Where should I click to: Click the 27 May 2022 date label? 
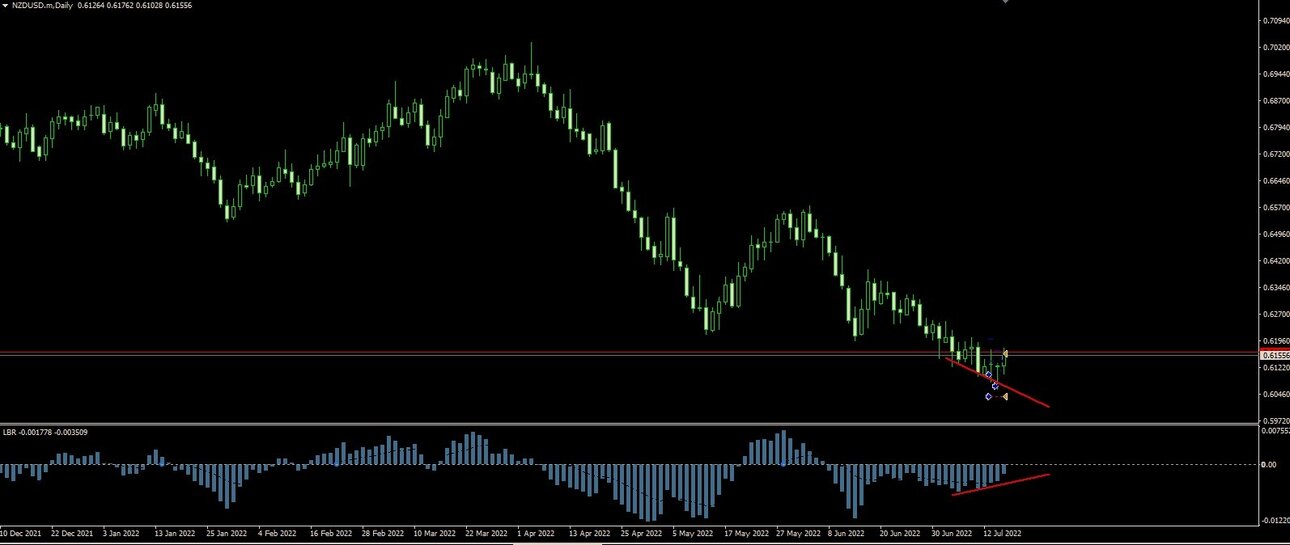(800, 534)
